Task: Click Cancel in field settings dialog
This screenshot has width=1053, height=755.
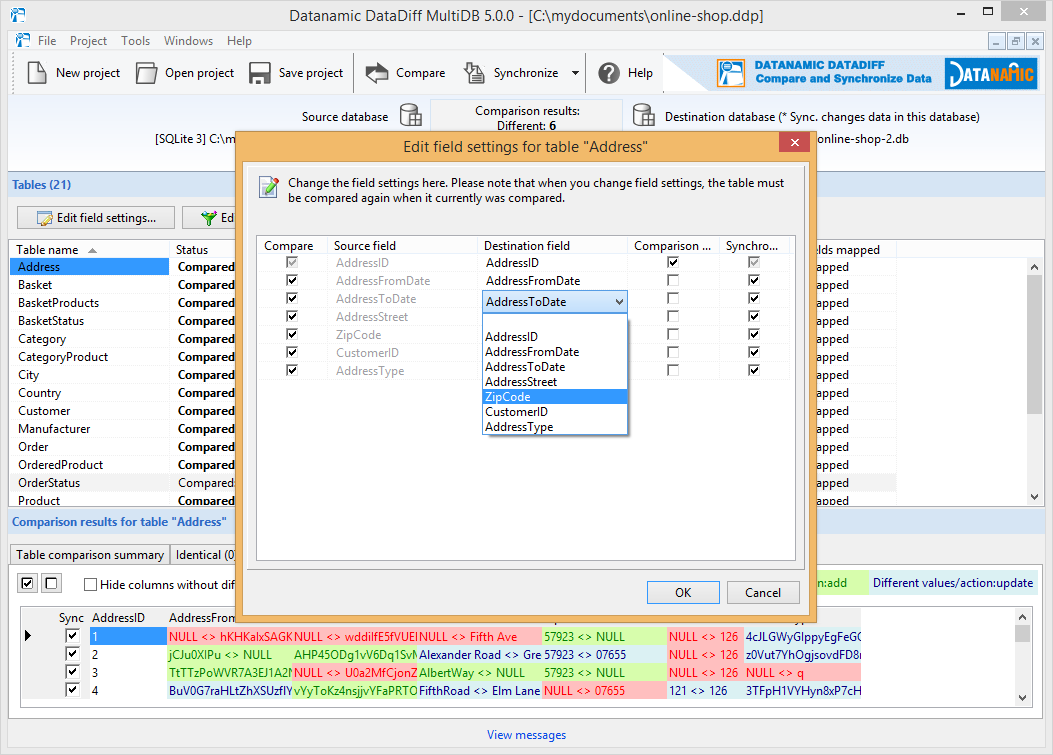Action: [x=763, y=592]
